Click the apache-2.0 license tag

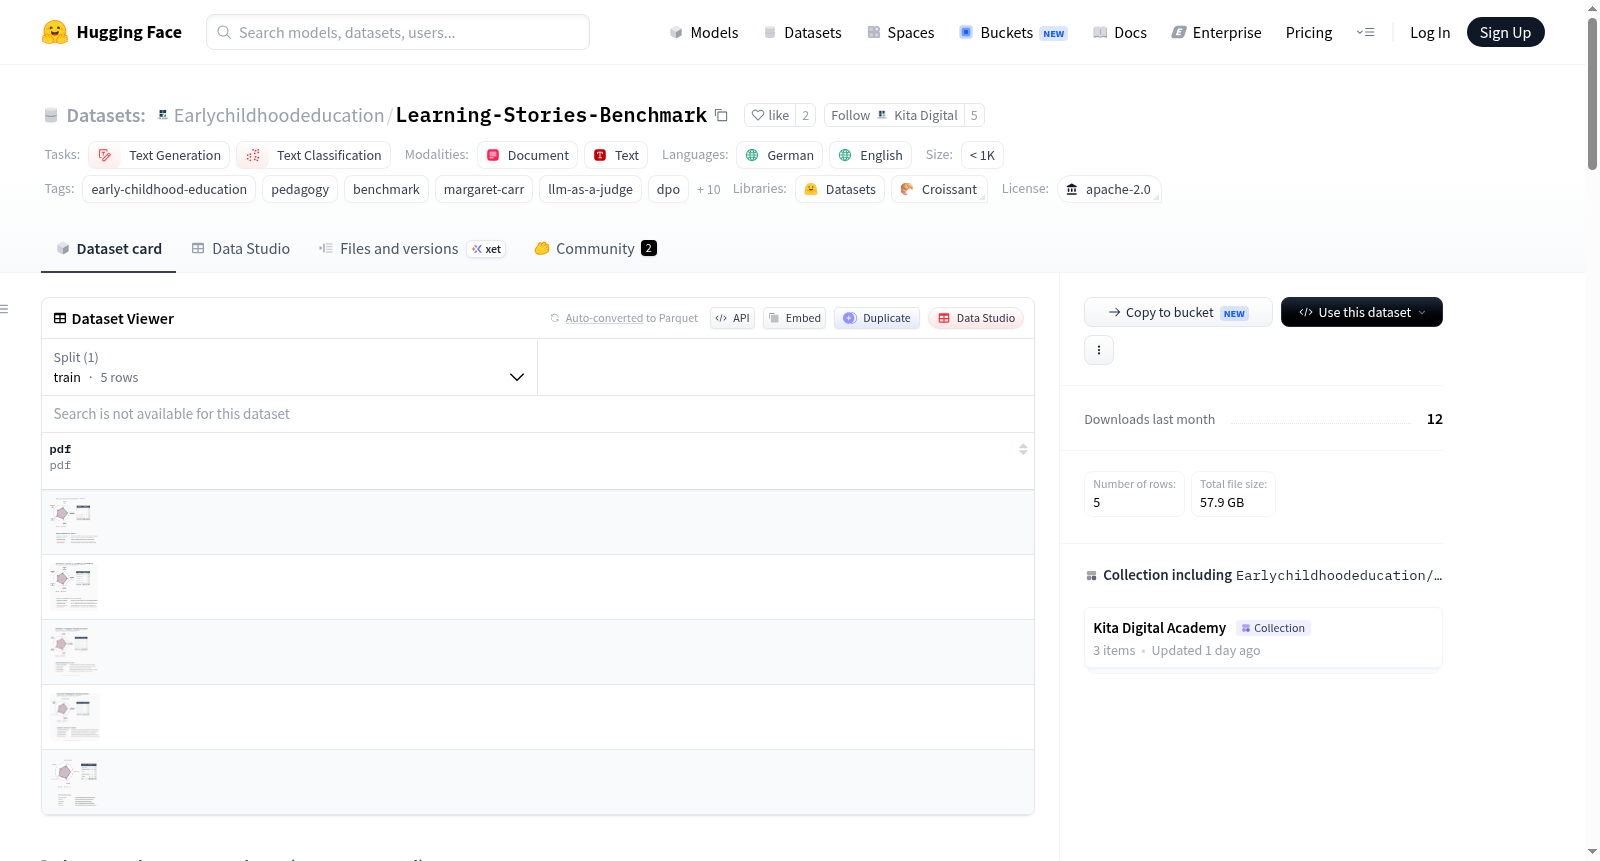pos(1108,189)
